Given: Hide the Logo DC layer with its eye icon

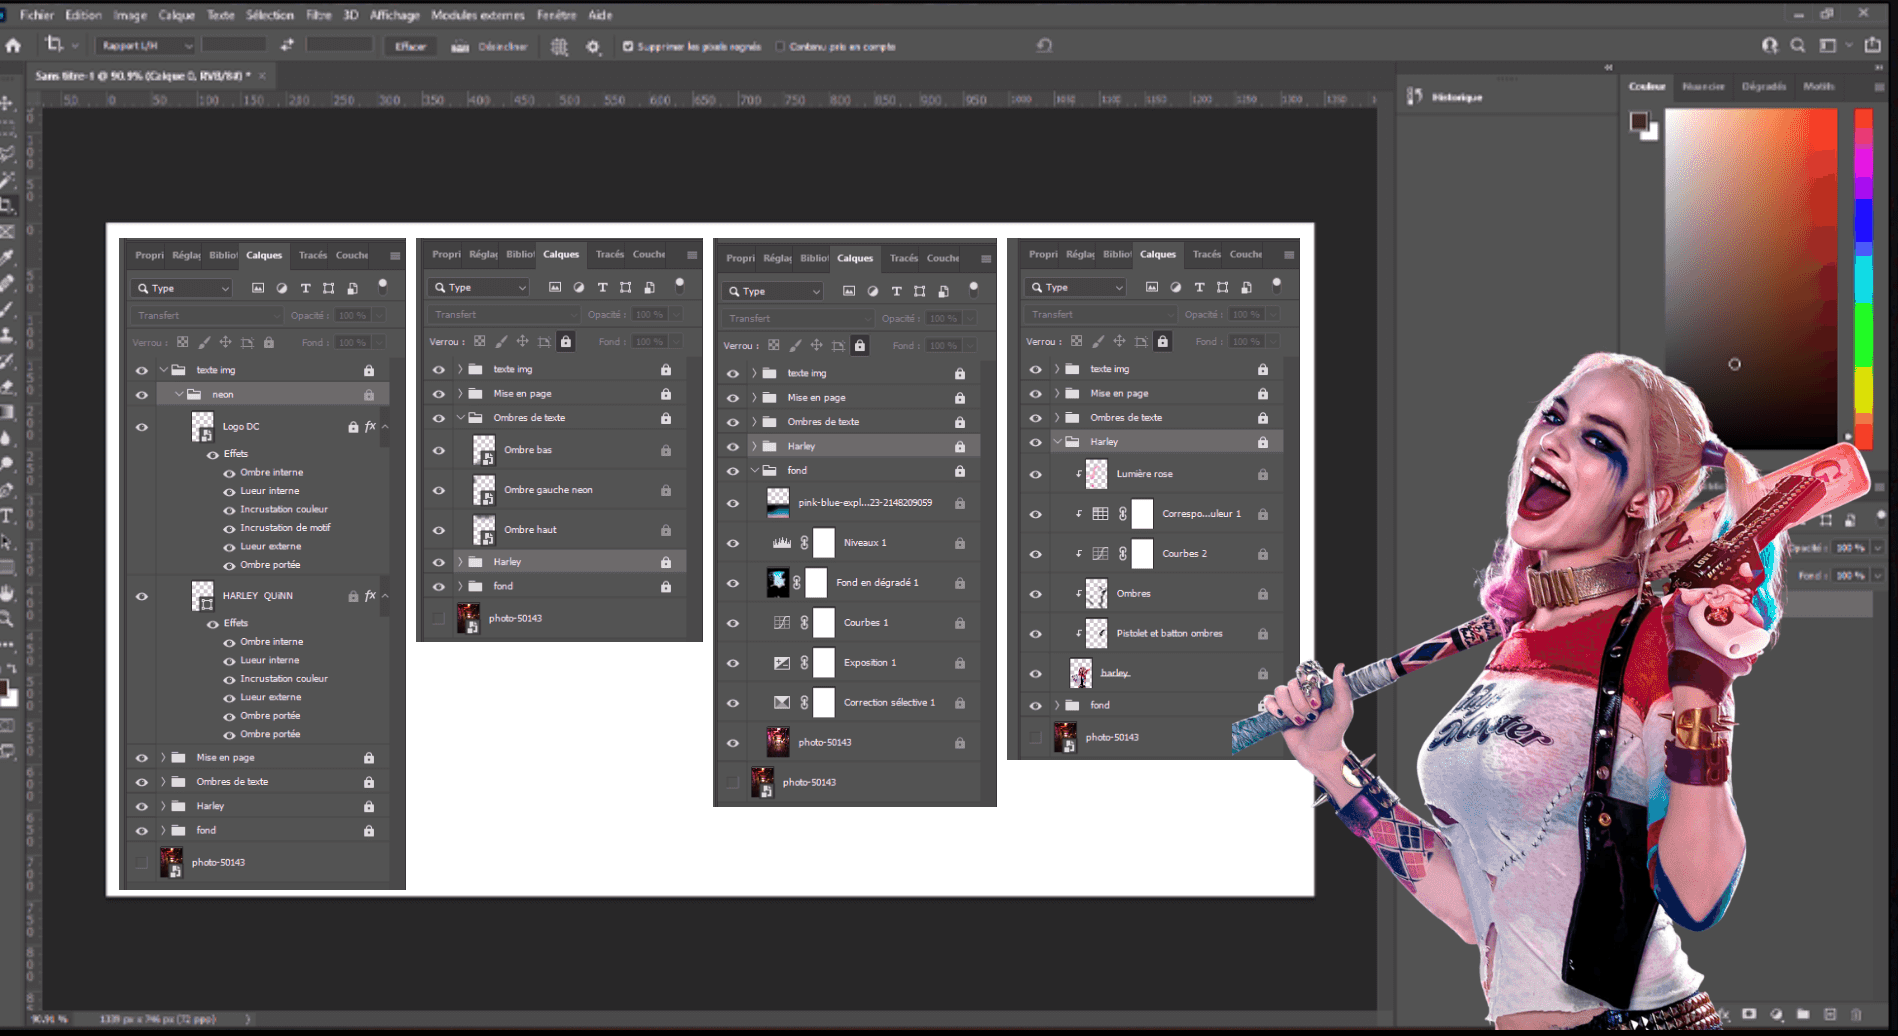Looking at the screenshot, I should pos(142,427).
